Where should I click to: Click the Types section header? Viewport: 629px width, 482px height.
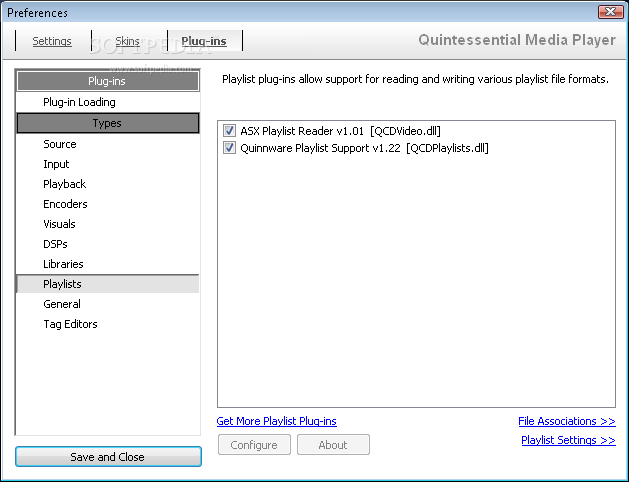pyautogui.click(x=107, y=123)
